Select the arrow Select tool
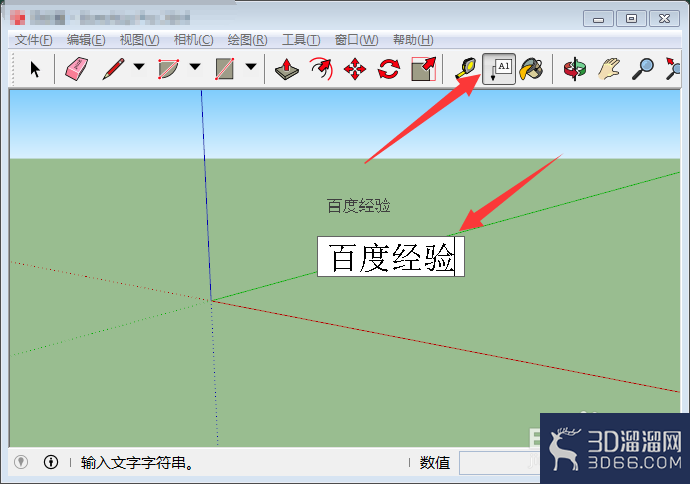This screenshot has height=484, width=690. pos(35,69)
